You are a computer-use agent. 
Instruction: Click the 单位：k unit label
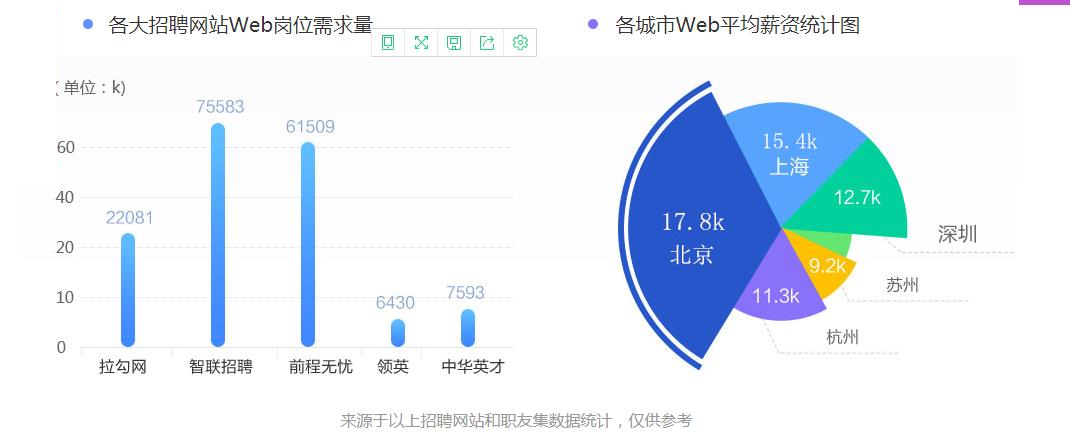[x=90, y=88]
